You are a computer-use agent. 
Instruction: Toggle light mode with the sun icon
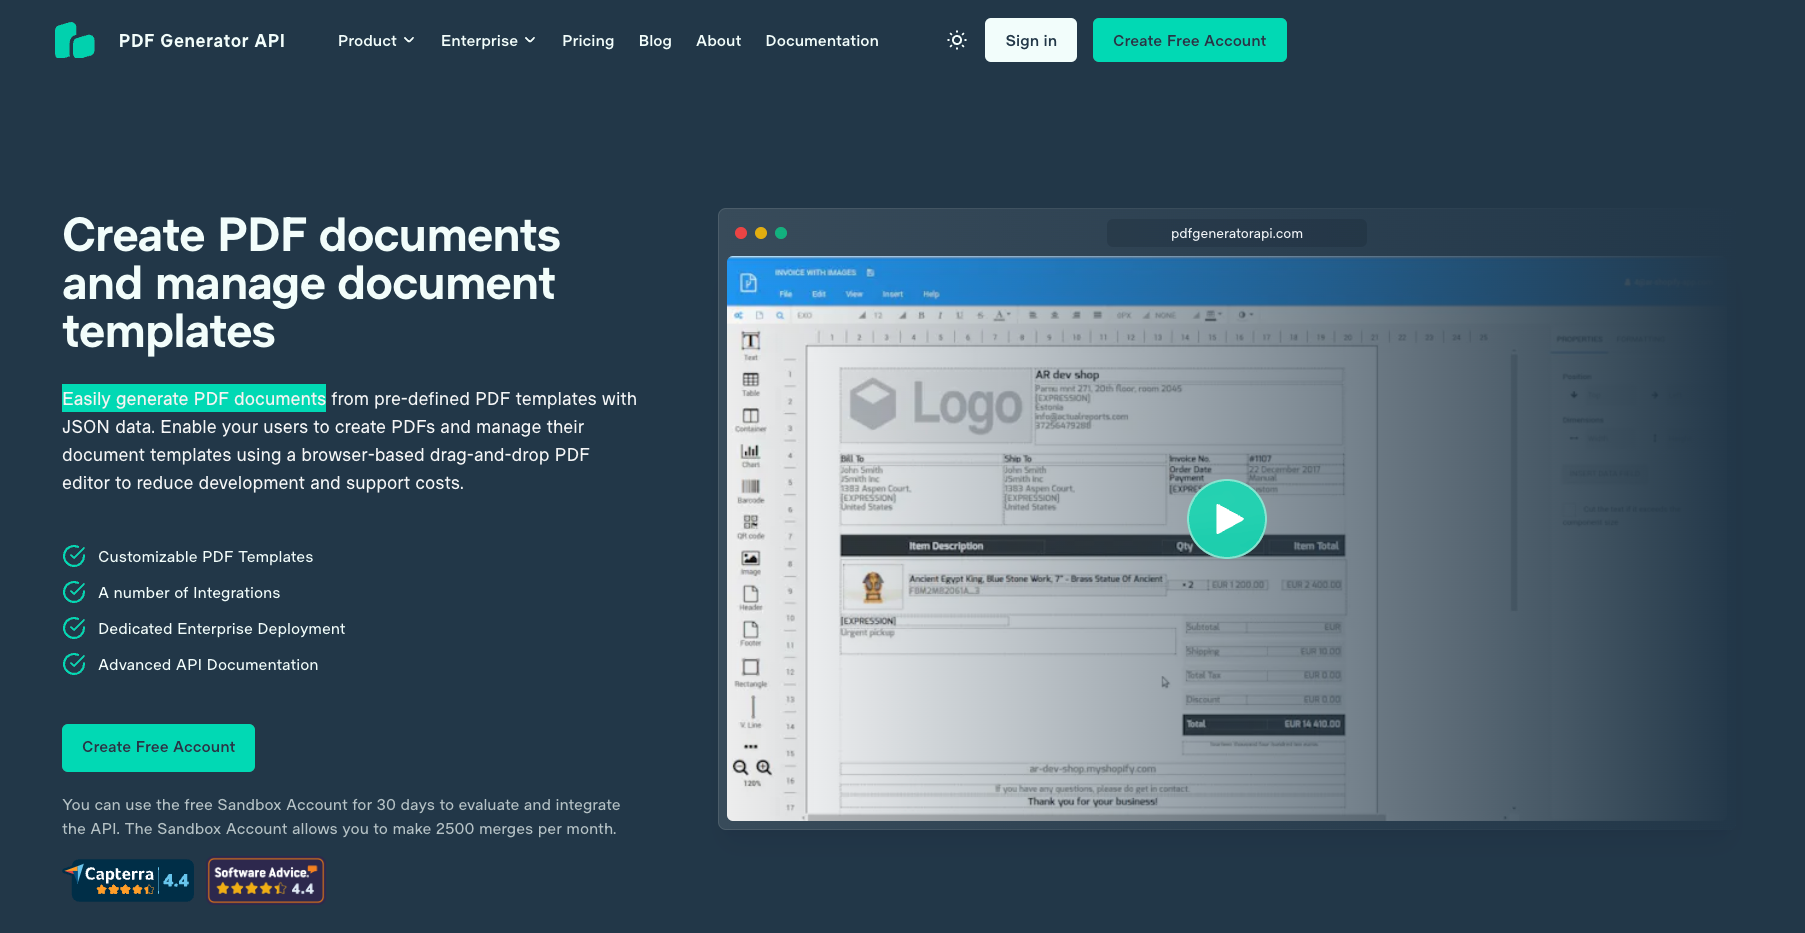point(956,40)
